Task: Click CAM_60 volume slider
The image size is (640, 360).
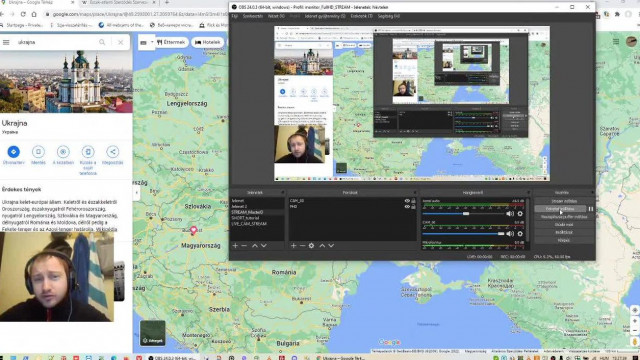Action: pos(463,233)
